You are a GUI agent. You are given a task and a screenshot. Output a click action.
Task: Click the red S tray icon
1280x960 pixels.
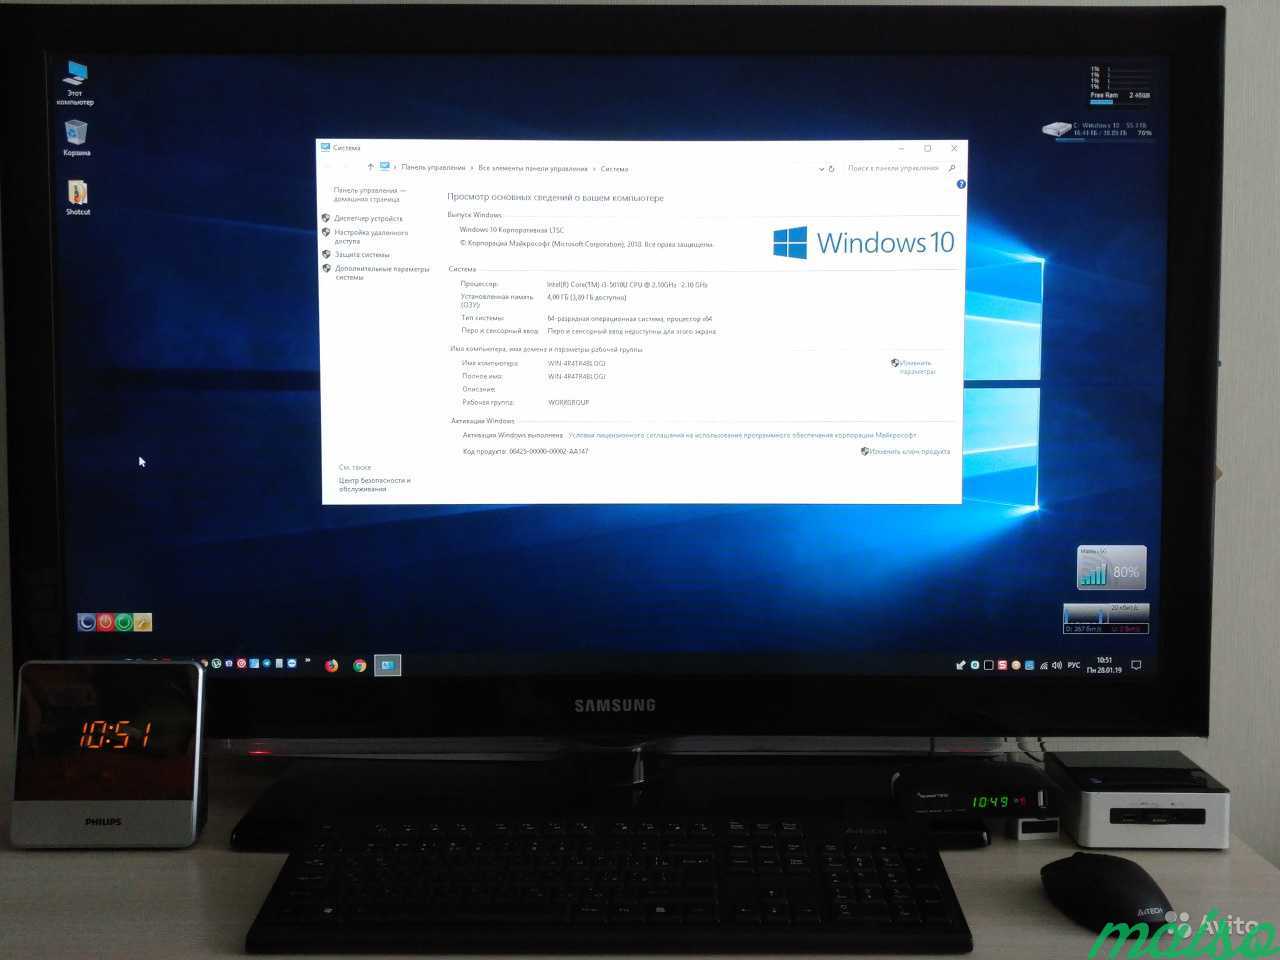pos(1002,665)
